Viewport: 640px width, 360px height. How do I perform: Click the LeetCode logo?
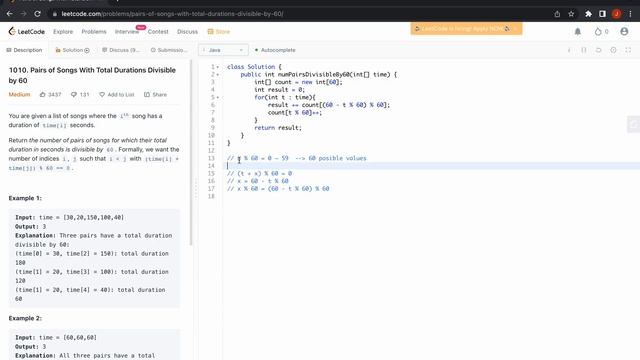27,31
